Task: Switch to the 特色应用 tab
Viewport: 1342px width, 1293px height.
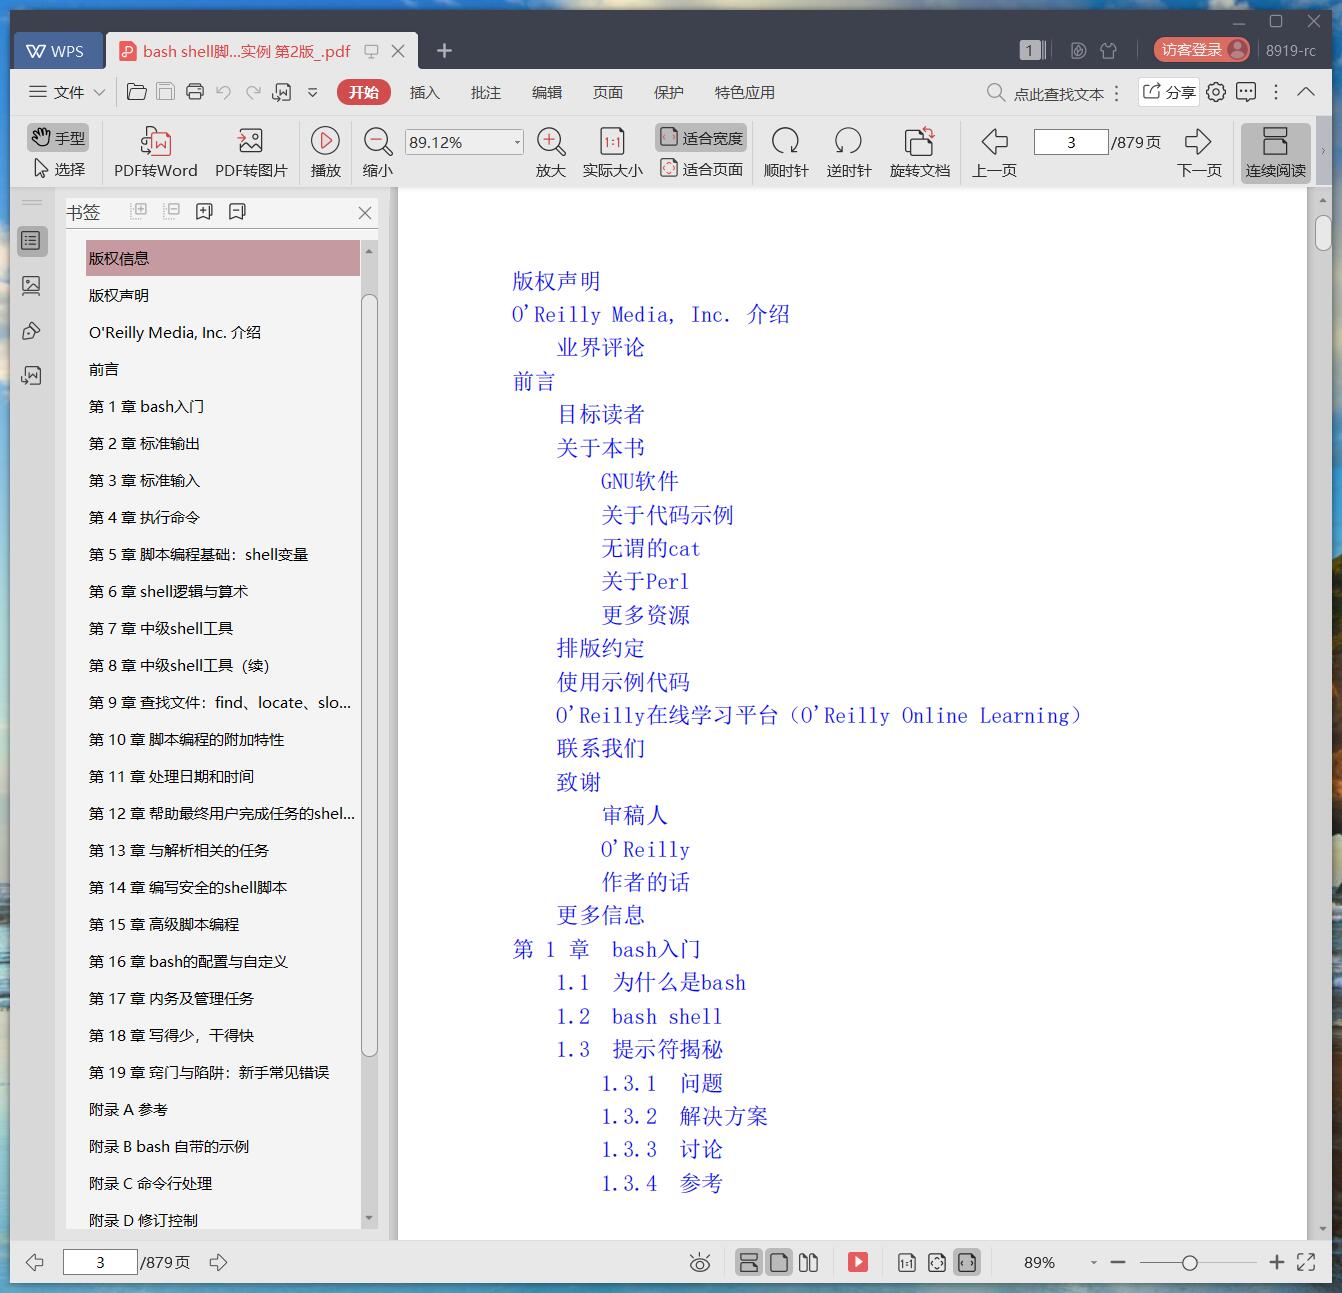Action: 744,92
